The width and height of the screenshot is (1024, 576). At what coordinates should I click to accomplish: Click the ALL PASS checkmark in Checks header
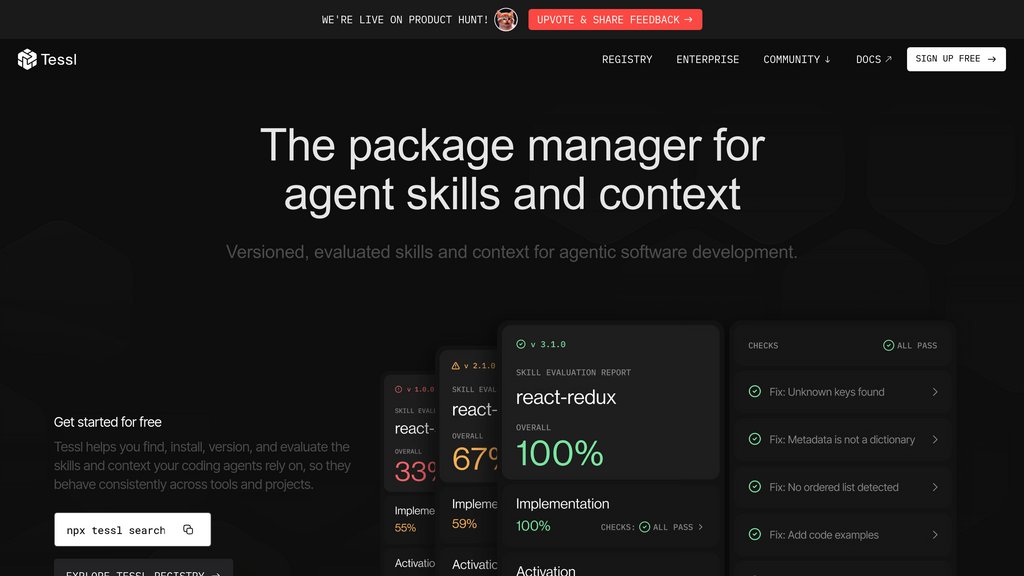pyautogui.click(x=888, y=345)
